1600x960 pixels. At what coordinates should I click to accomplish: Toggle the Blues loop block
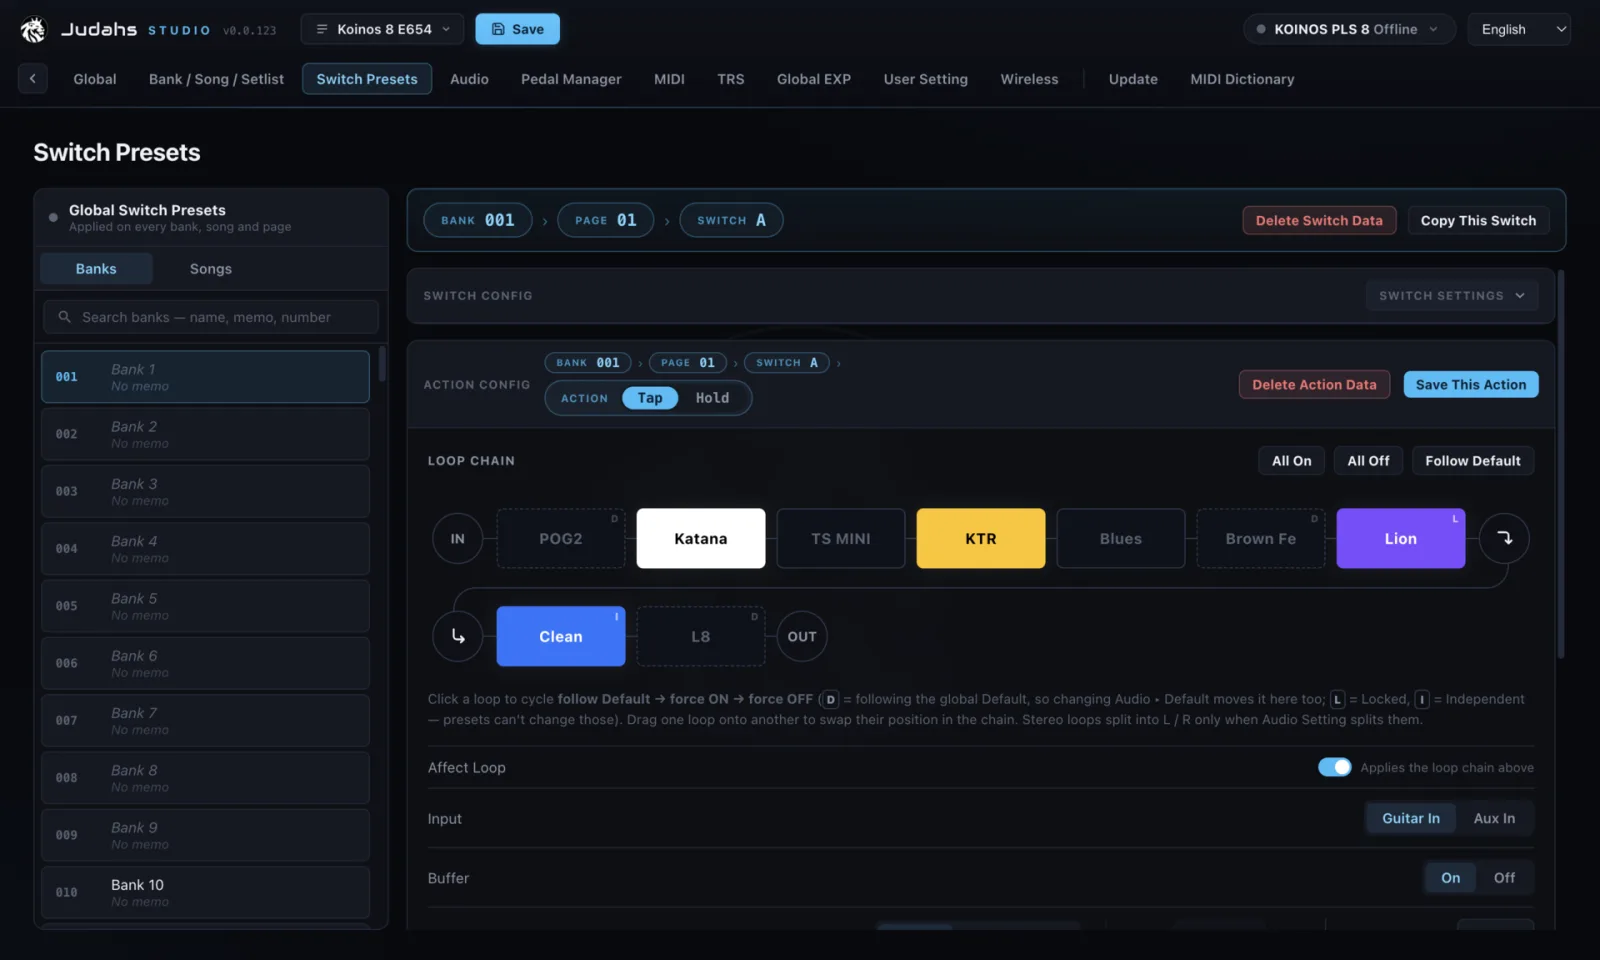click(x=1121, y=538)
